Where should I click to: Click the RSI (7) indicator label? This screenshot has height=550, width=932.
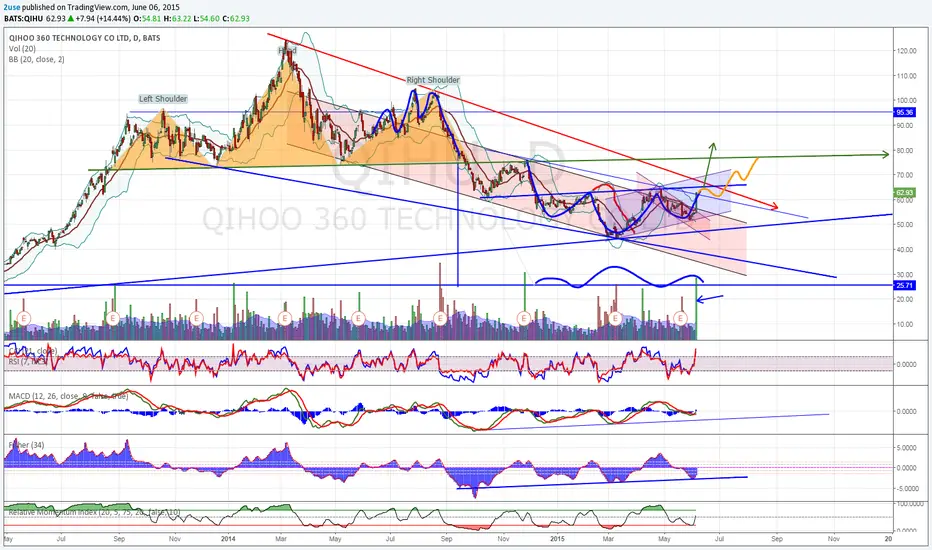tap(27, 360)
